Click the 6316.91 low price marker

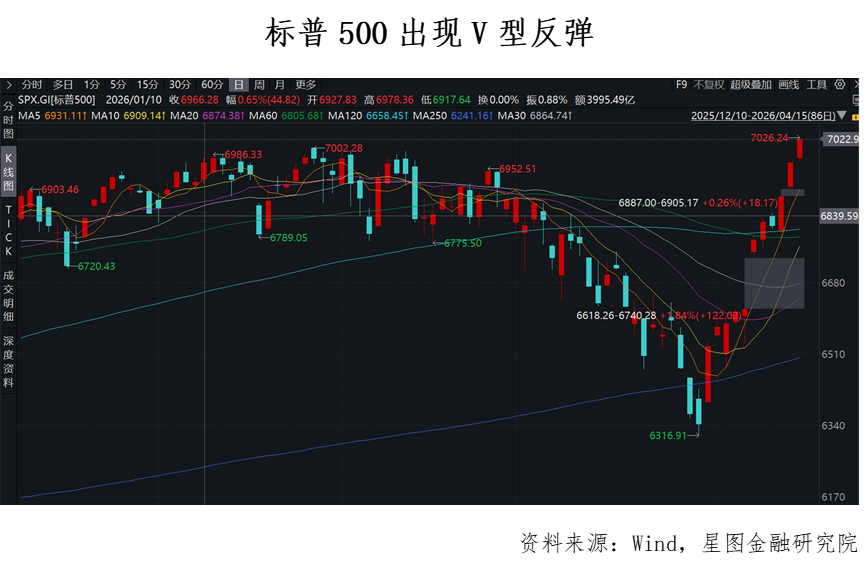(669, 436)
